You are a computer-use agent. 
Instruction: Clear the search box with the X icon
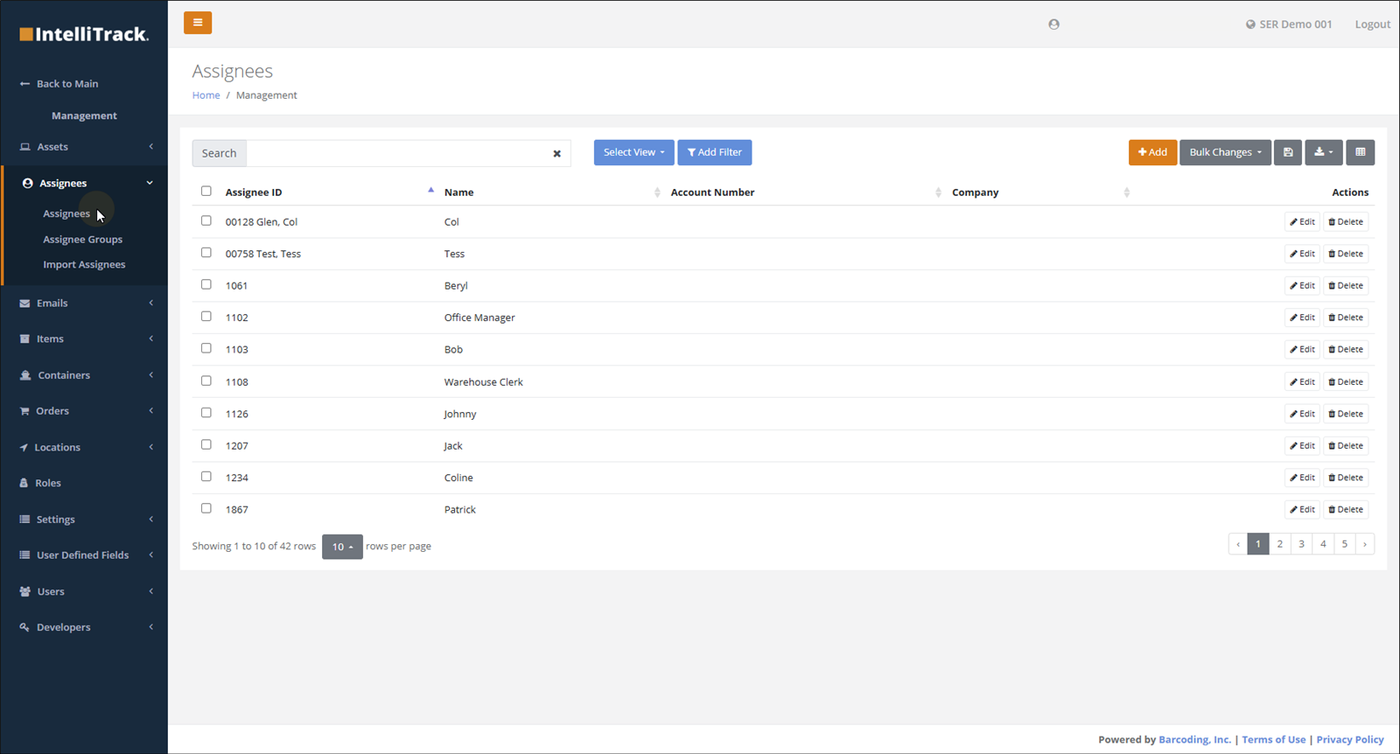[557, 154]
